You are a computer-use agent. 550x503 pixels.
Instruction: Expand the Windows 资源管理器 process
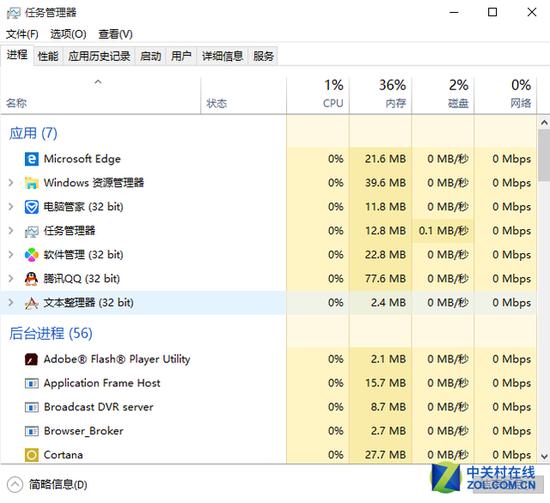point(11,183)
